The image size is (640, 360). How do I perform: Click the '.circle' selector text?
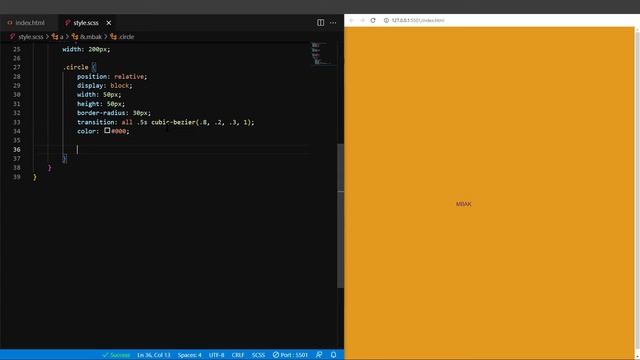pyautogui.click(x=76, y=67)
